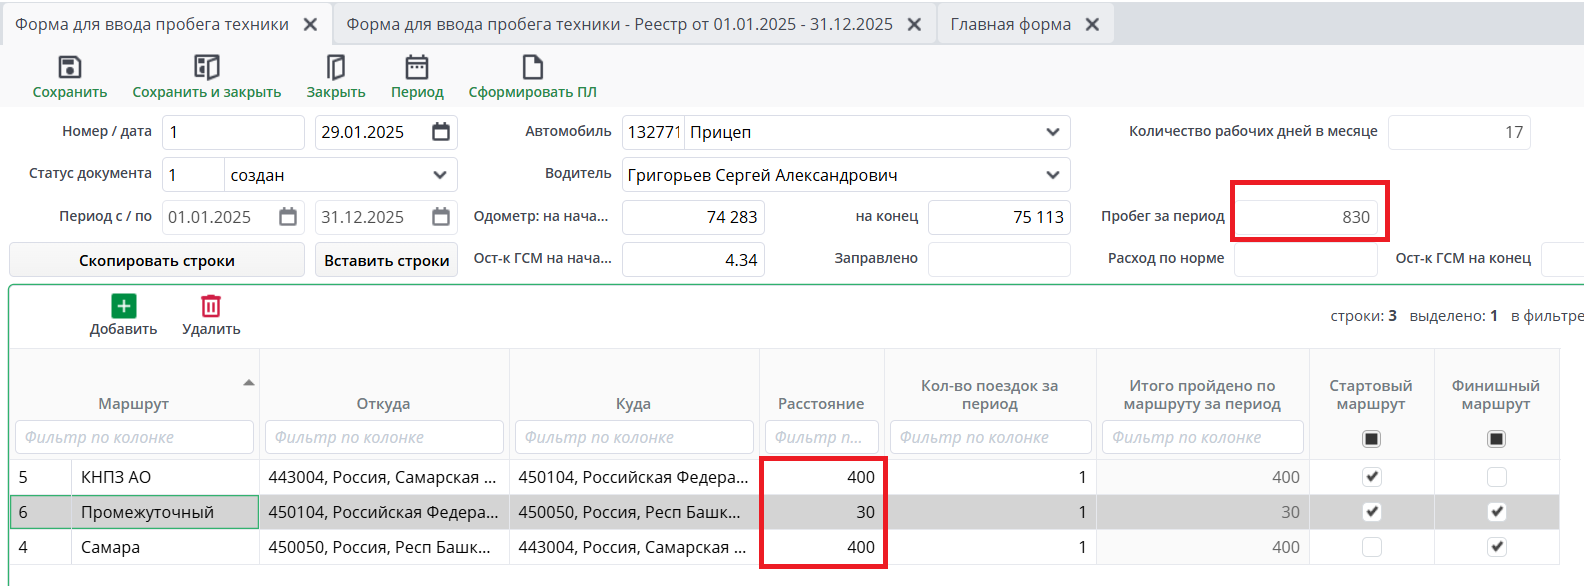Screen dimensions: 1584x586
Task: Open calendar picker for date 29.01.2025
Action: pos(441,132)
